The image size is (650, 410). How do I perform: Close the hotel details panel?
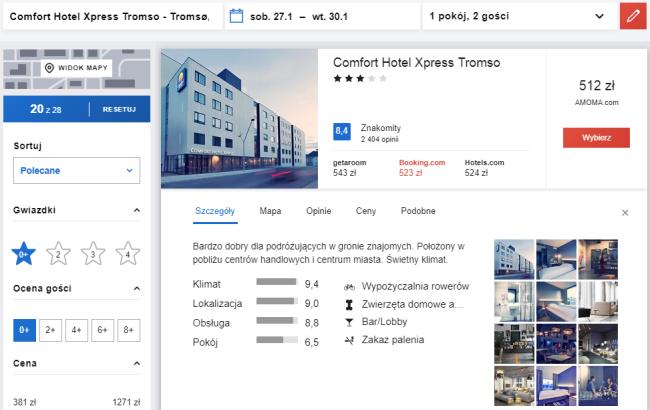pyautogui.click(x=625, y=212)
